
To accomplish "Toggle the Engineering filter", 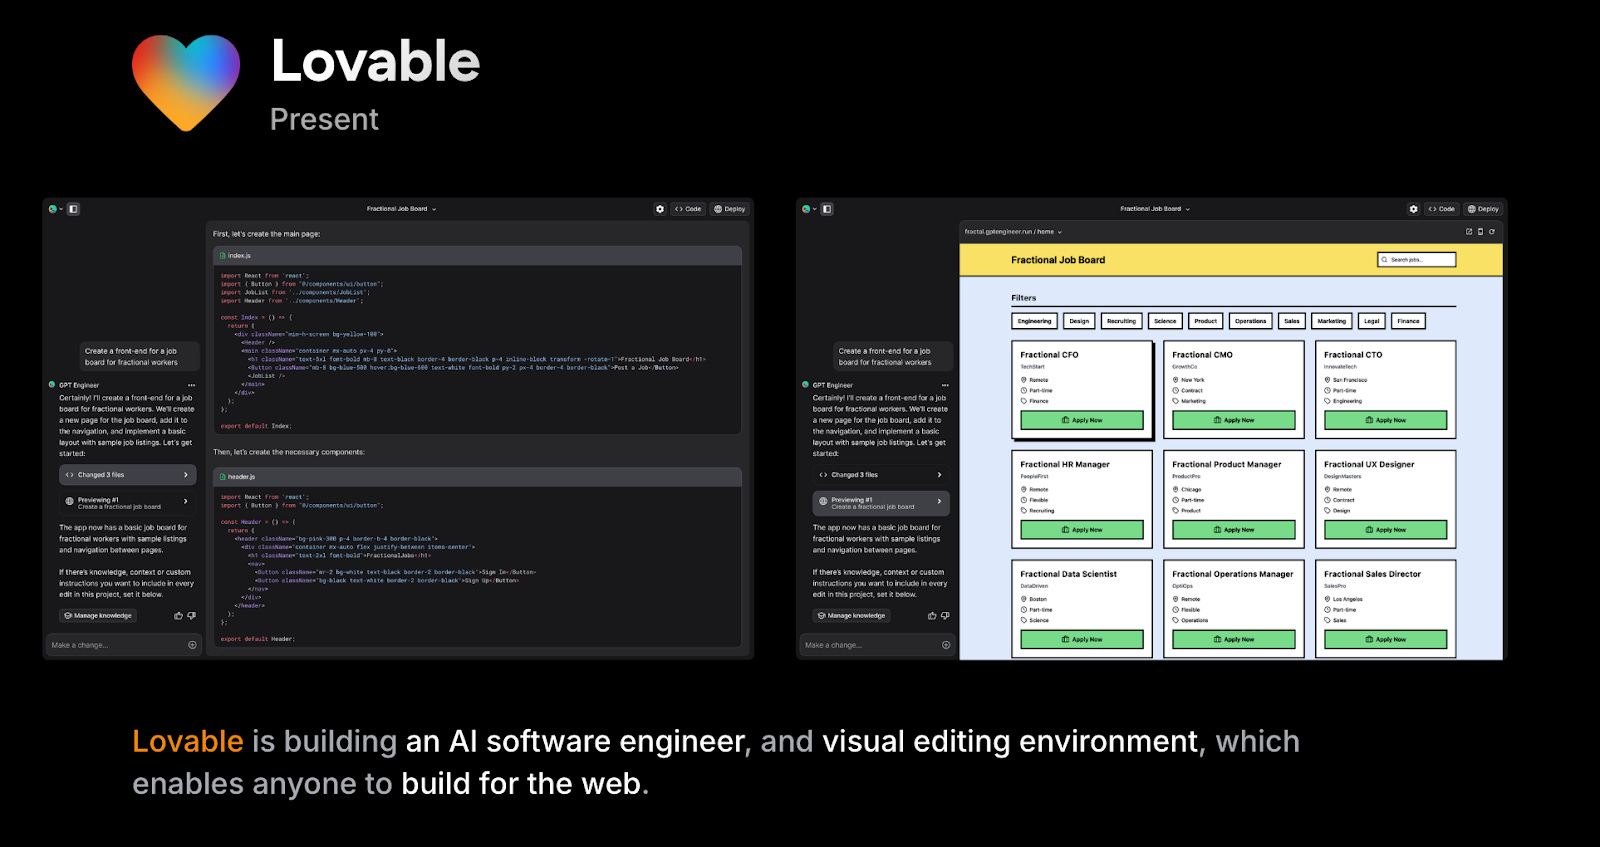I will tap(1034, 321).
